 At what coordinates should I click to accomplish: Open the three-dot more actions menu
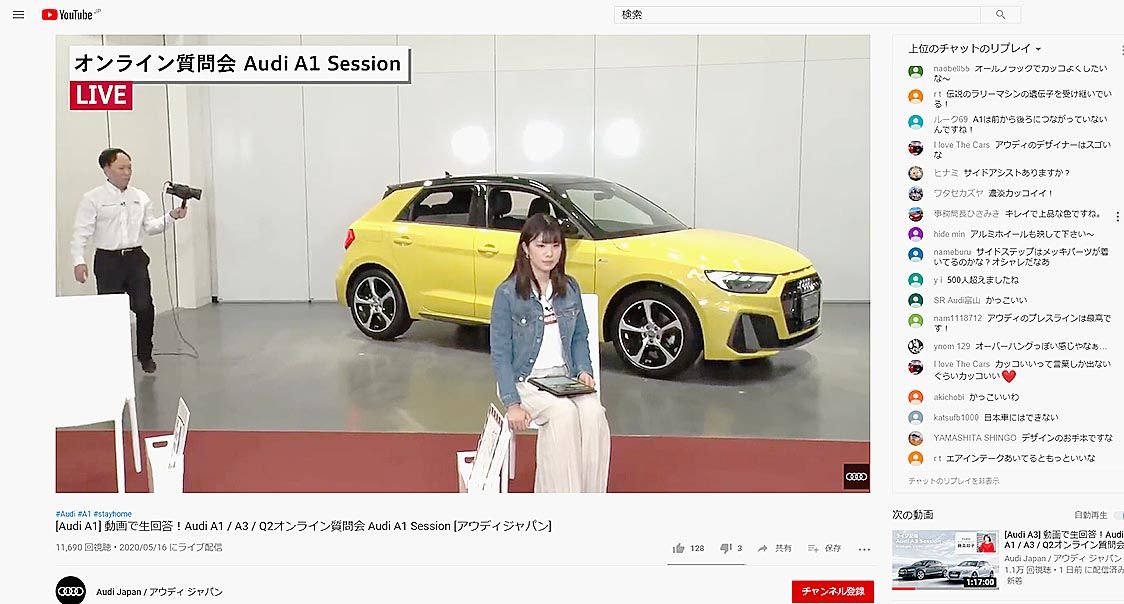coord(865,549)
